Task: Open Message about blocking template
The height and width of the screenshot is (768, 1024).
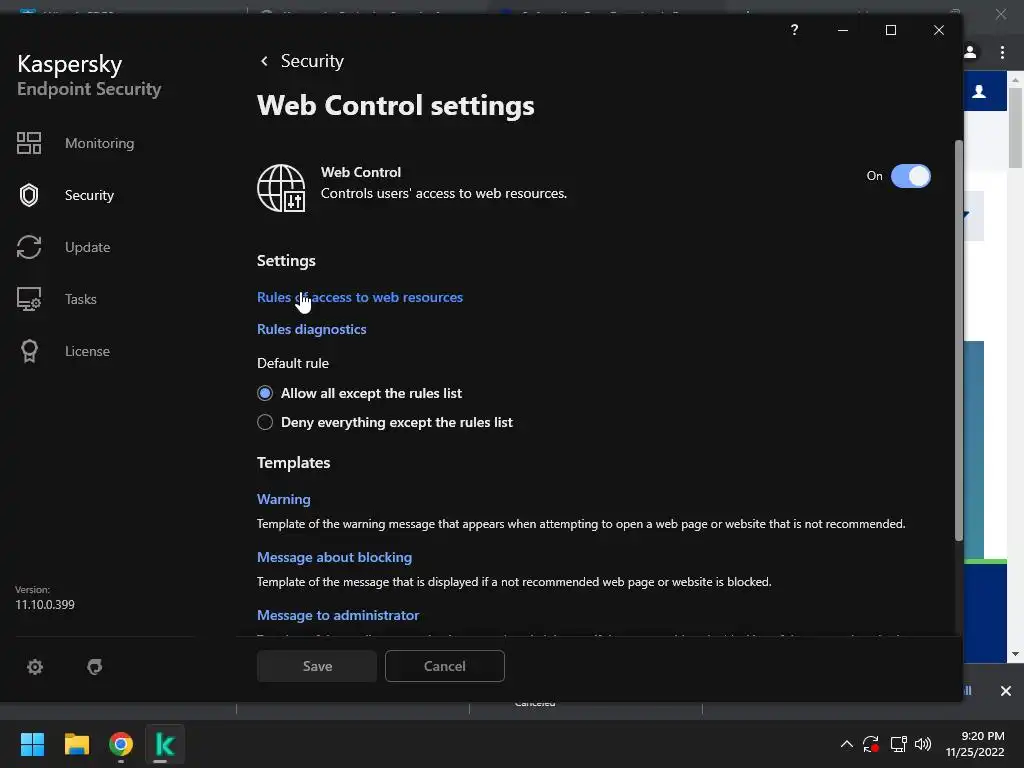Action: click(334, 557)
